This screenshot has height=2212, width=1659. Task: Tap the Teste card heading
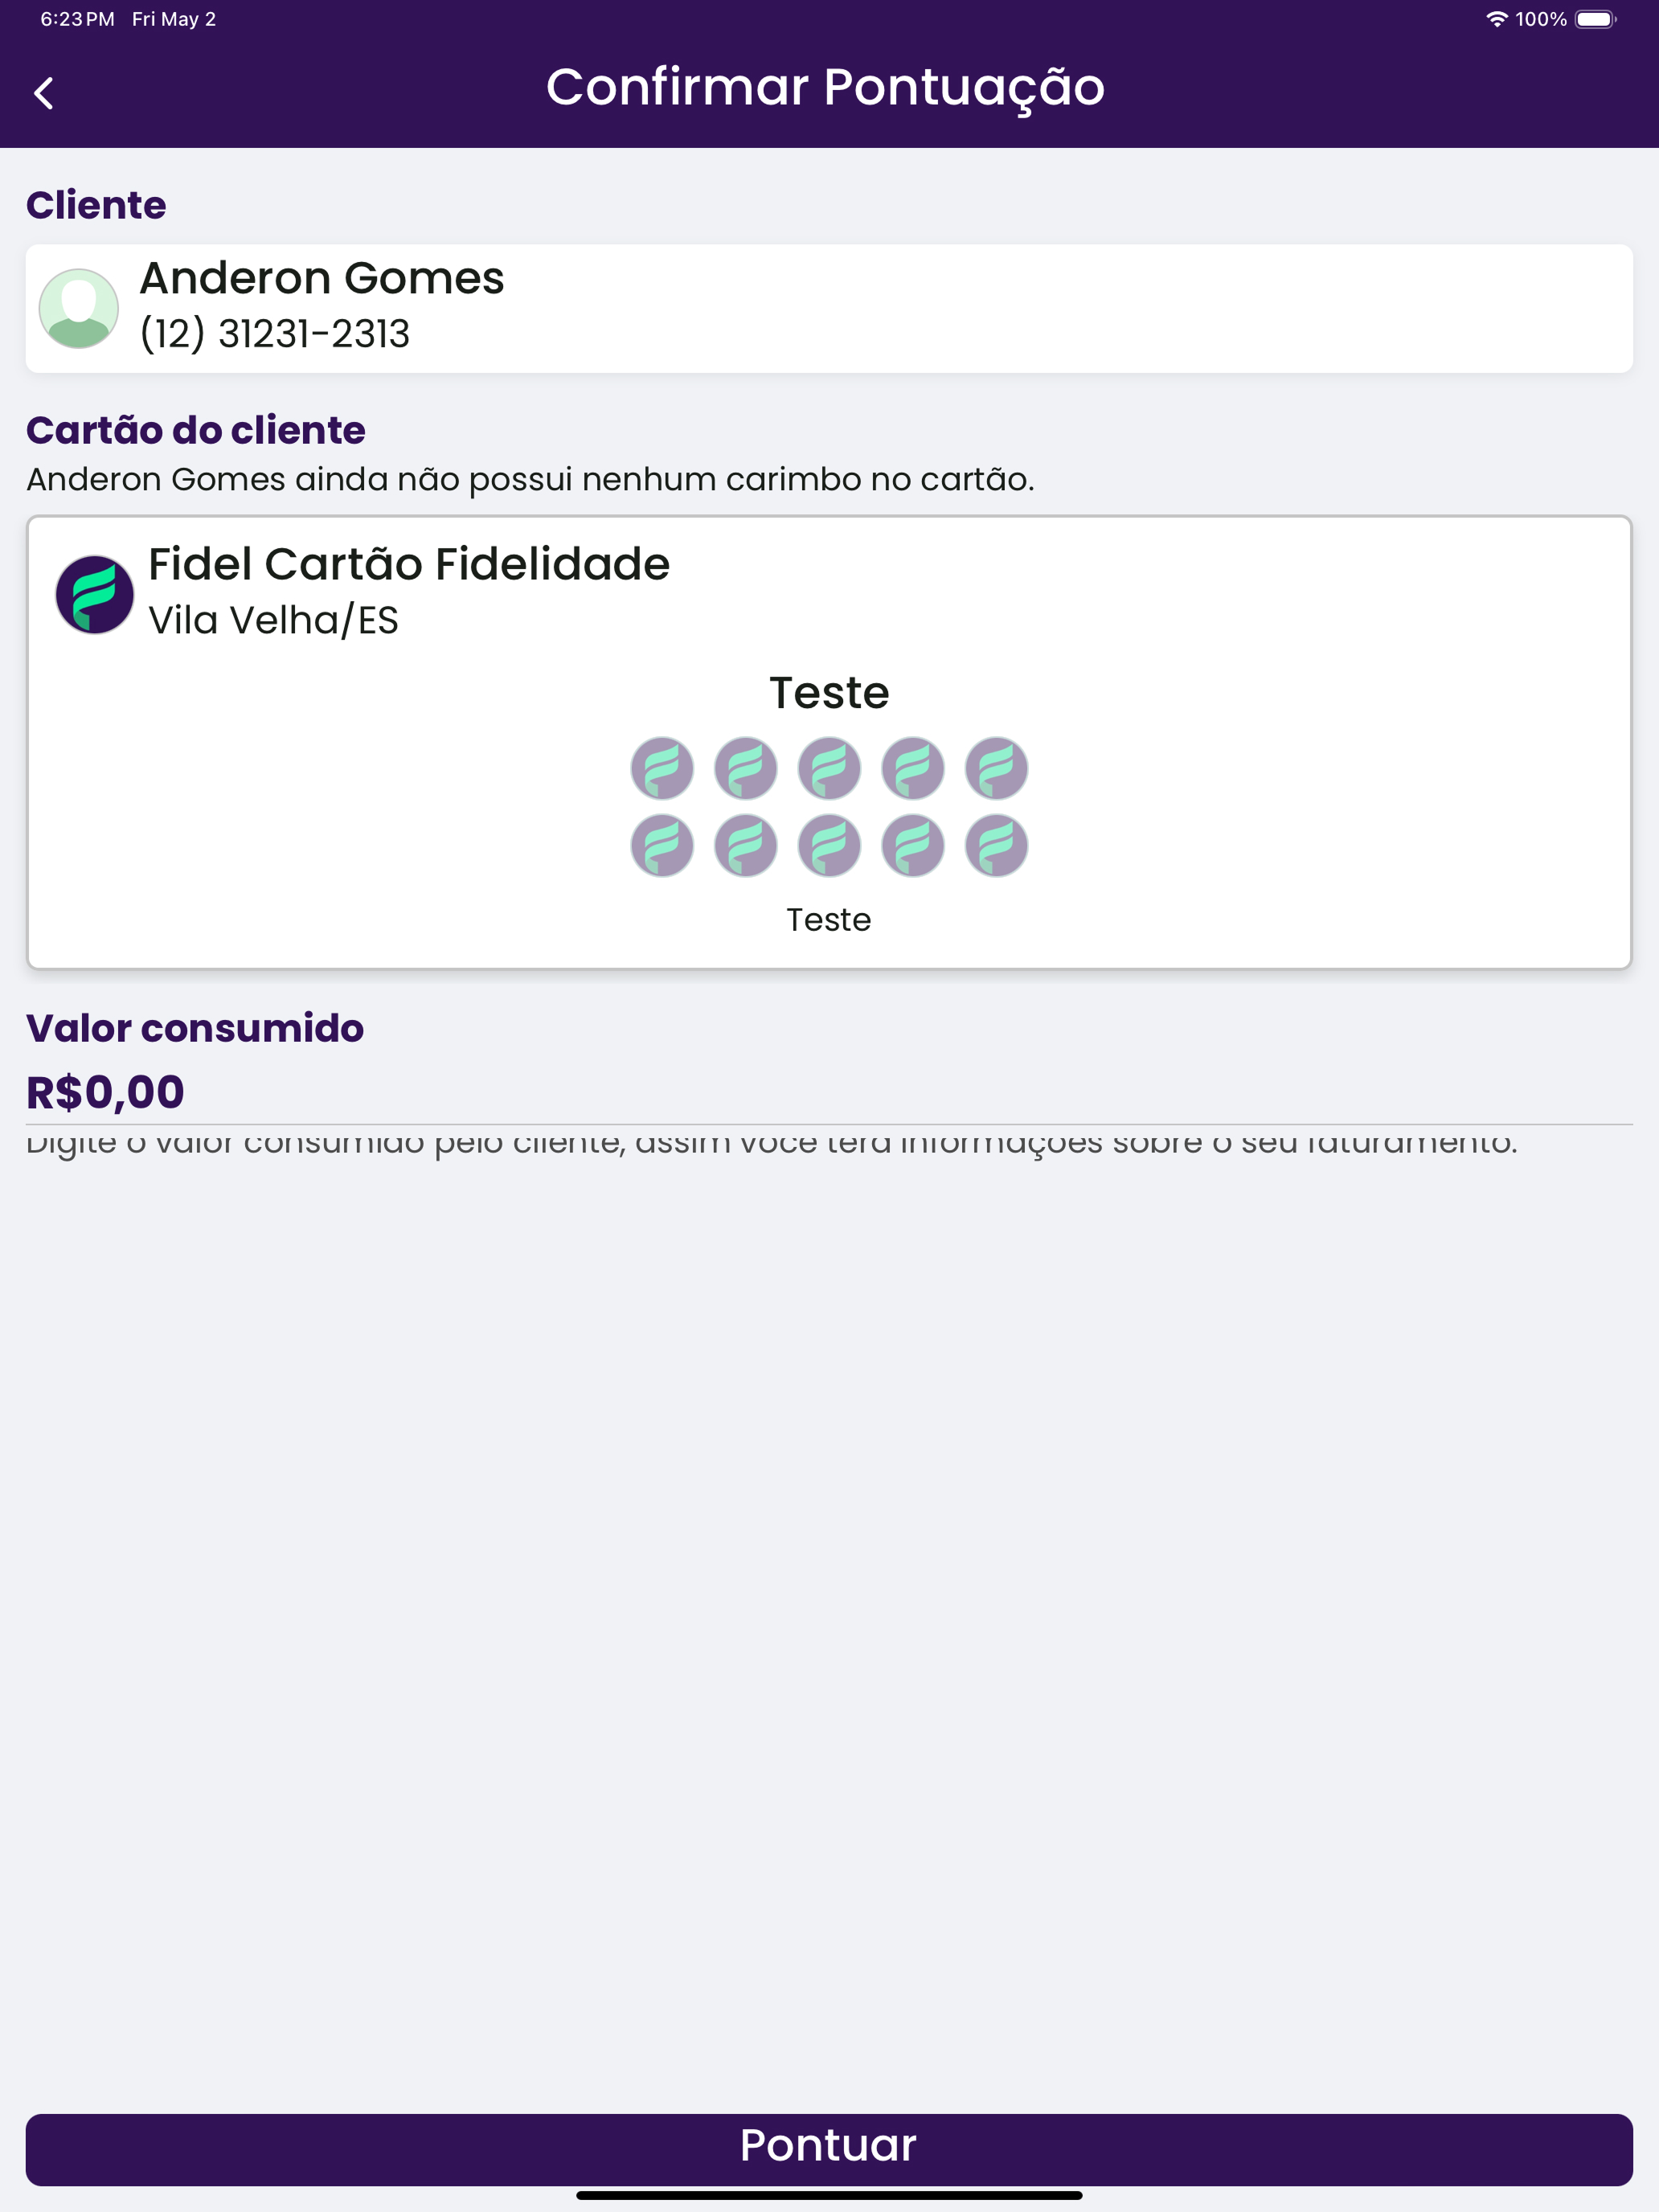[829, 692]
